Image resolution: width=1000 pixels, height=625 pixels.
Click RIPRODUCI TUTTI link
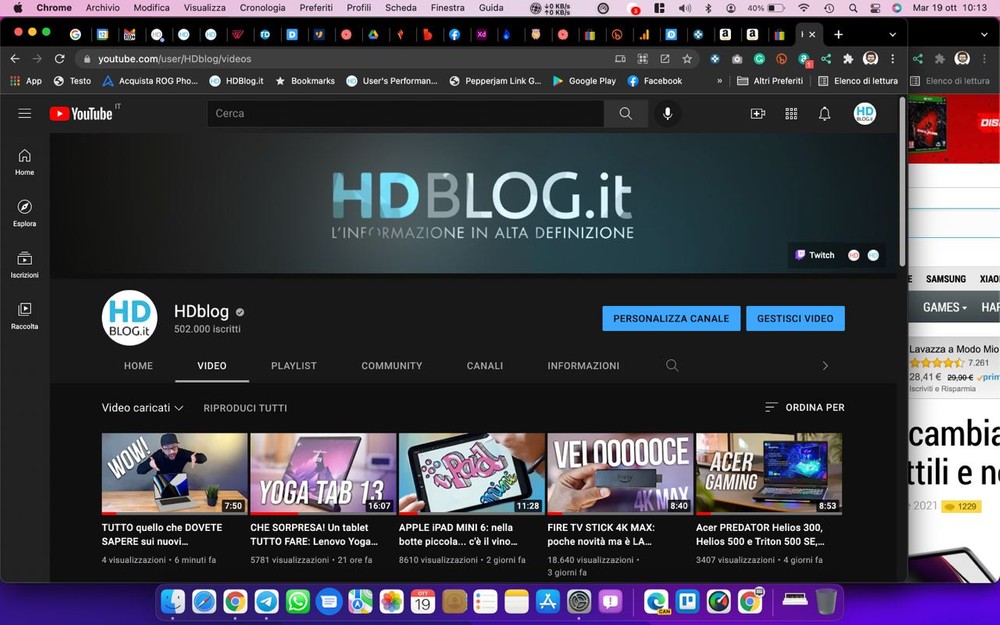tap(245, 408)
